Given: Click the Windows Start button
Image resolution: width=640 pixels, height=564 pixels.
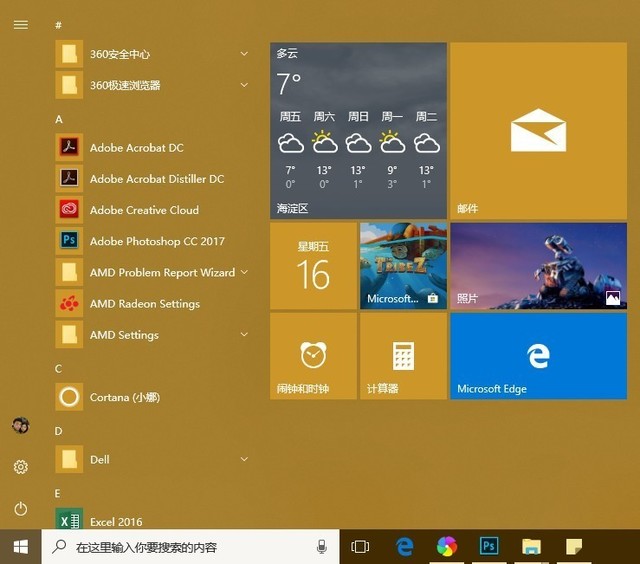Looking at the screenshot, I should coord(20,547).
